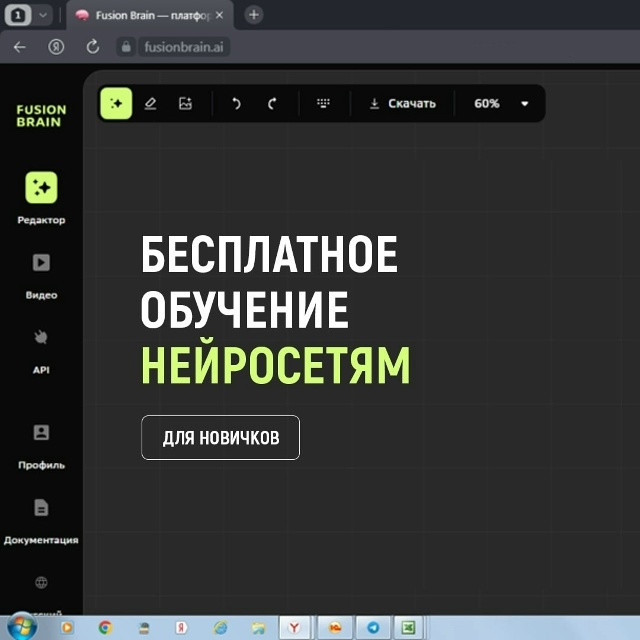Click the fusionbrain.ai address field

(x=184, y=47)
